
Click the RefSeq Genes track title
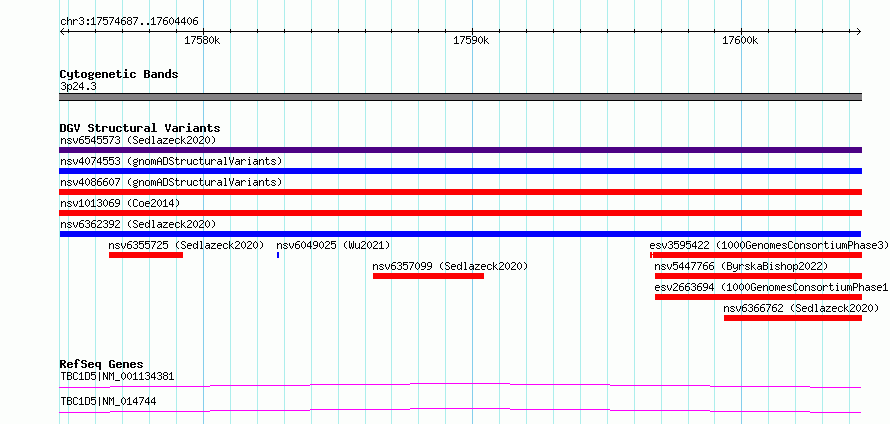(102, 364)
